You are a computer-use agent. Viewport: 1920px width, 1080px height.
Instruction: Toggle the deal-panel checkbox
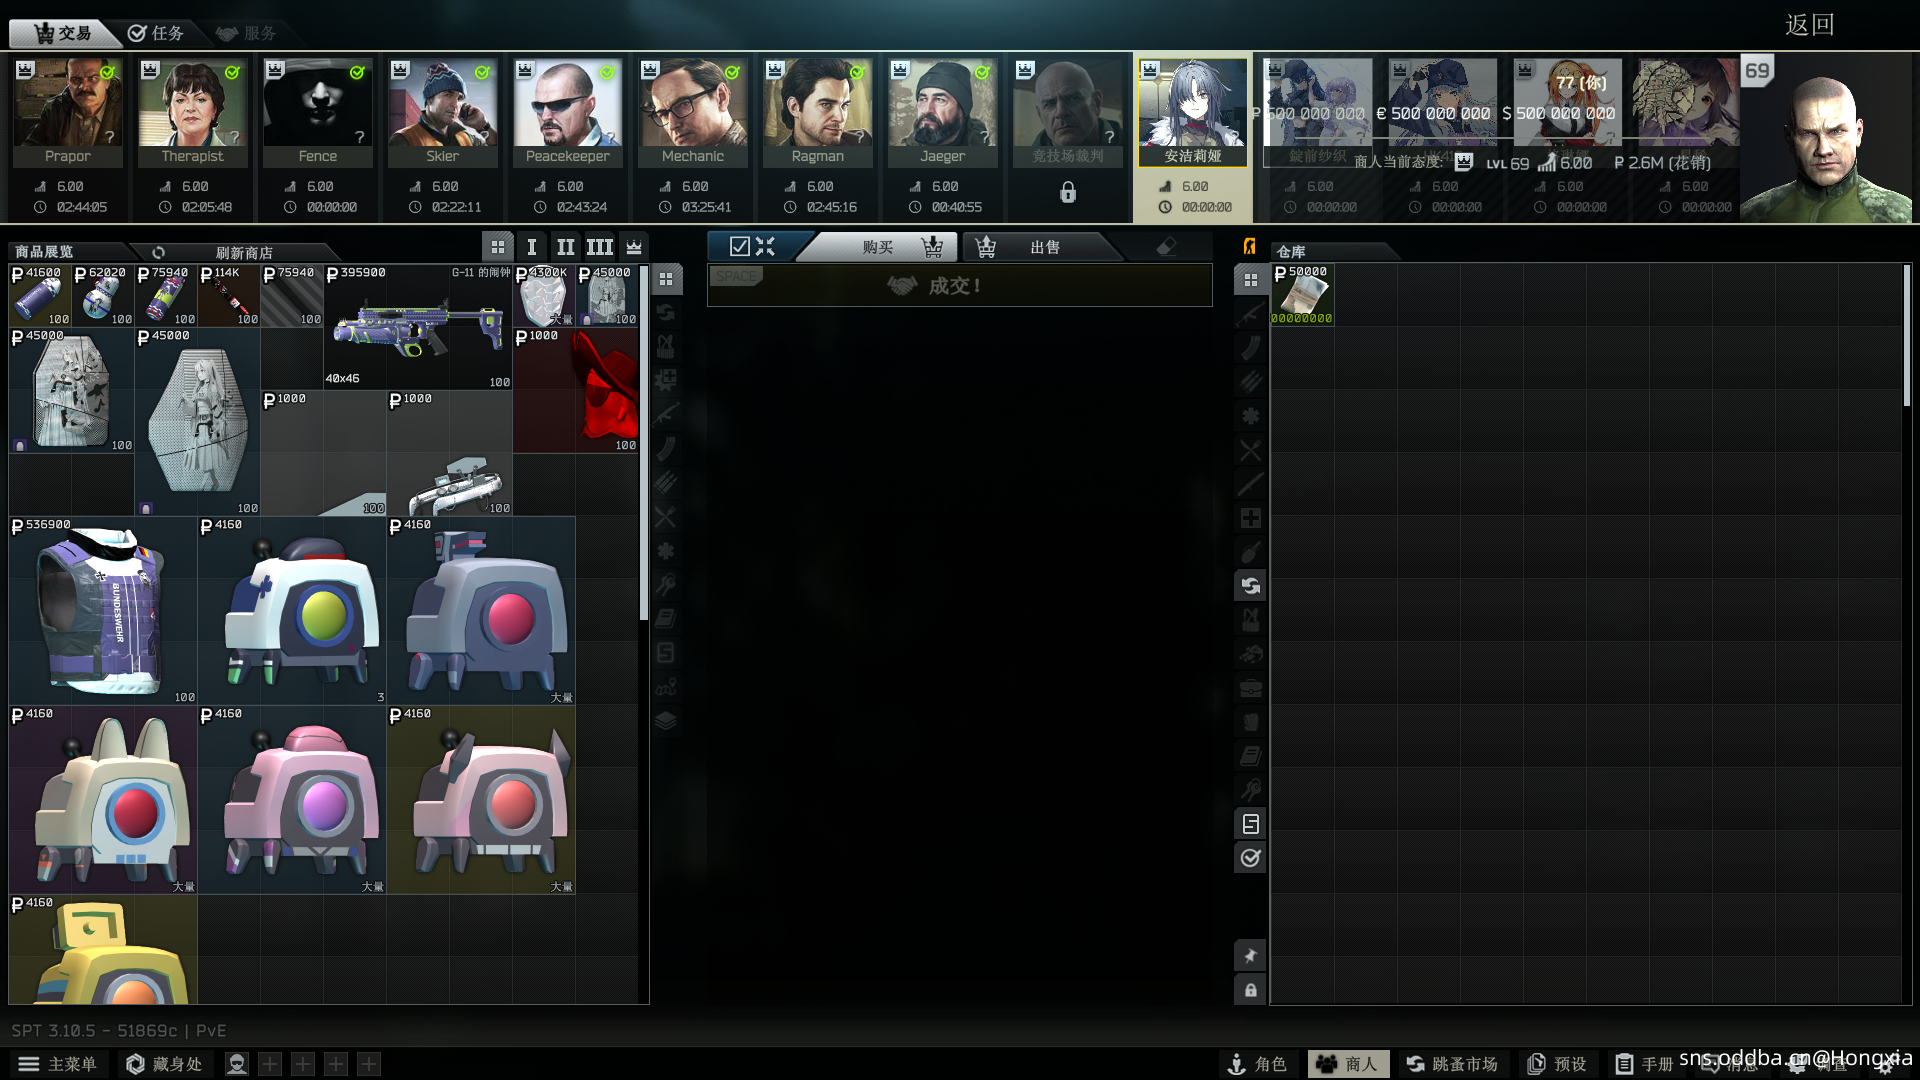pos(739,246)
